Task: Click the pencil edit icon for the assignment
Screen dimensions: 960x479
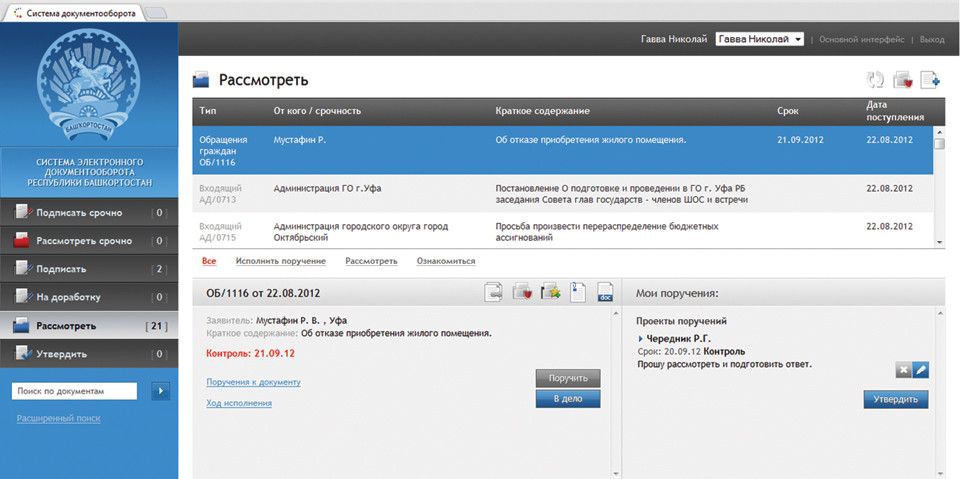Action: [x=921, y=370]
